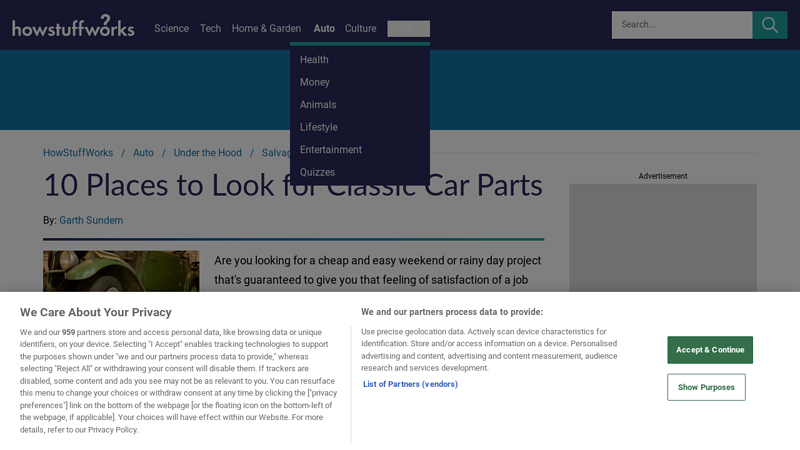Click the HowStuffWorks logo
The height and width of the screenshot is (450, 800).
click(73, 26)
